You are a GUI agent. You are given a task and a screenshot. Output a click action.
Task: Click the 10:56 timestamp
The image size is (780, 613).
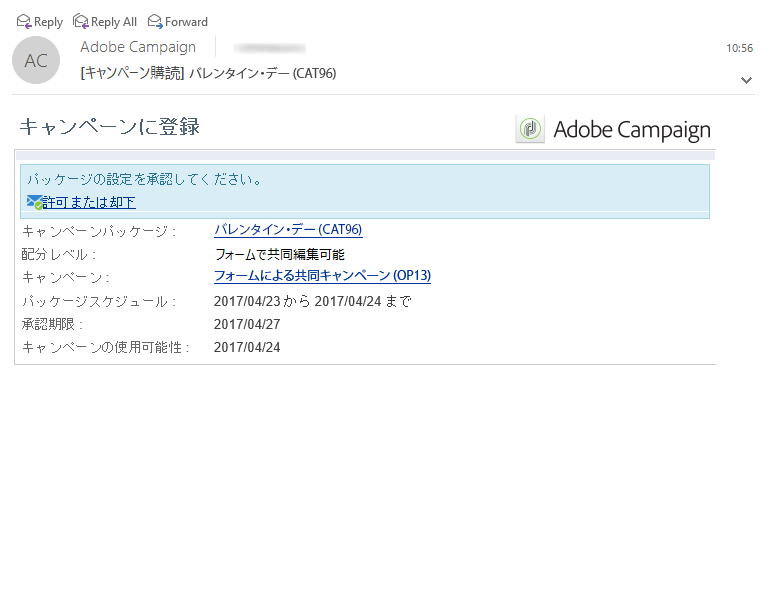pos(739,48)
